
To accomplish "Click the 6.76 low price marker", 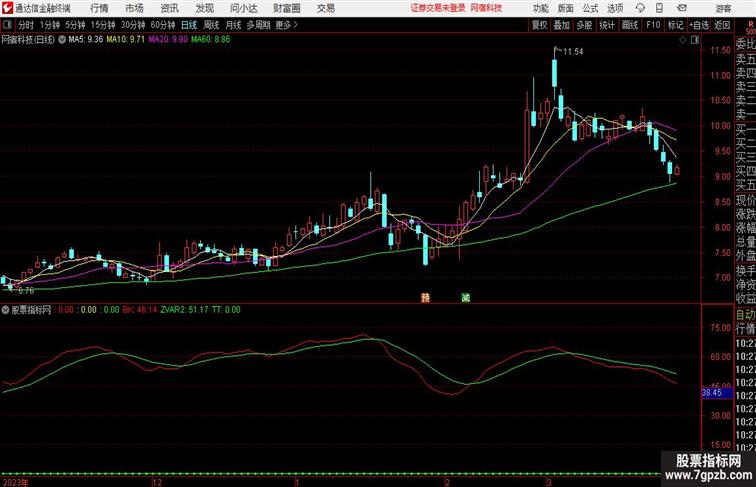I will pos(26,291).
